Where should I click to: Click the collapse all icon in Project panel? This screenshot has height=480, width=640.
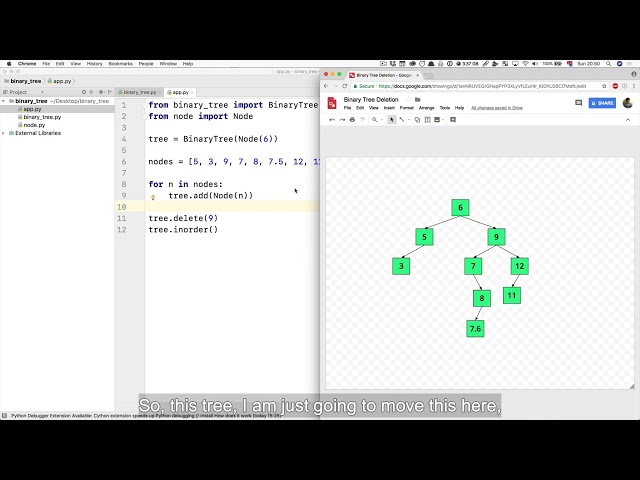pyautogui.click(x=91, y=92)
